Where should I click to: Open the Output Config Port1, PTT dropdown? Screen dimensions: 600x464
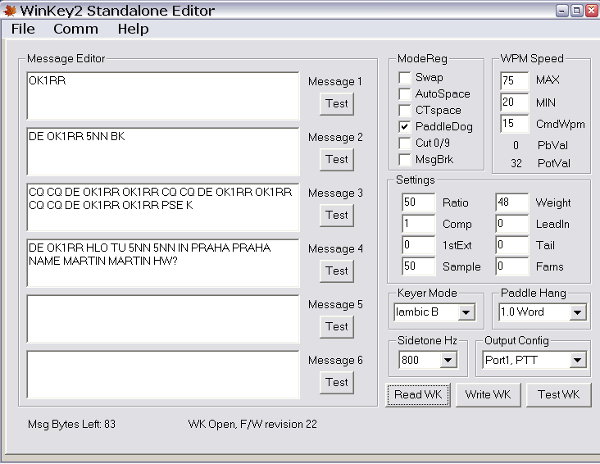577,360
